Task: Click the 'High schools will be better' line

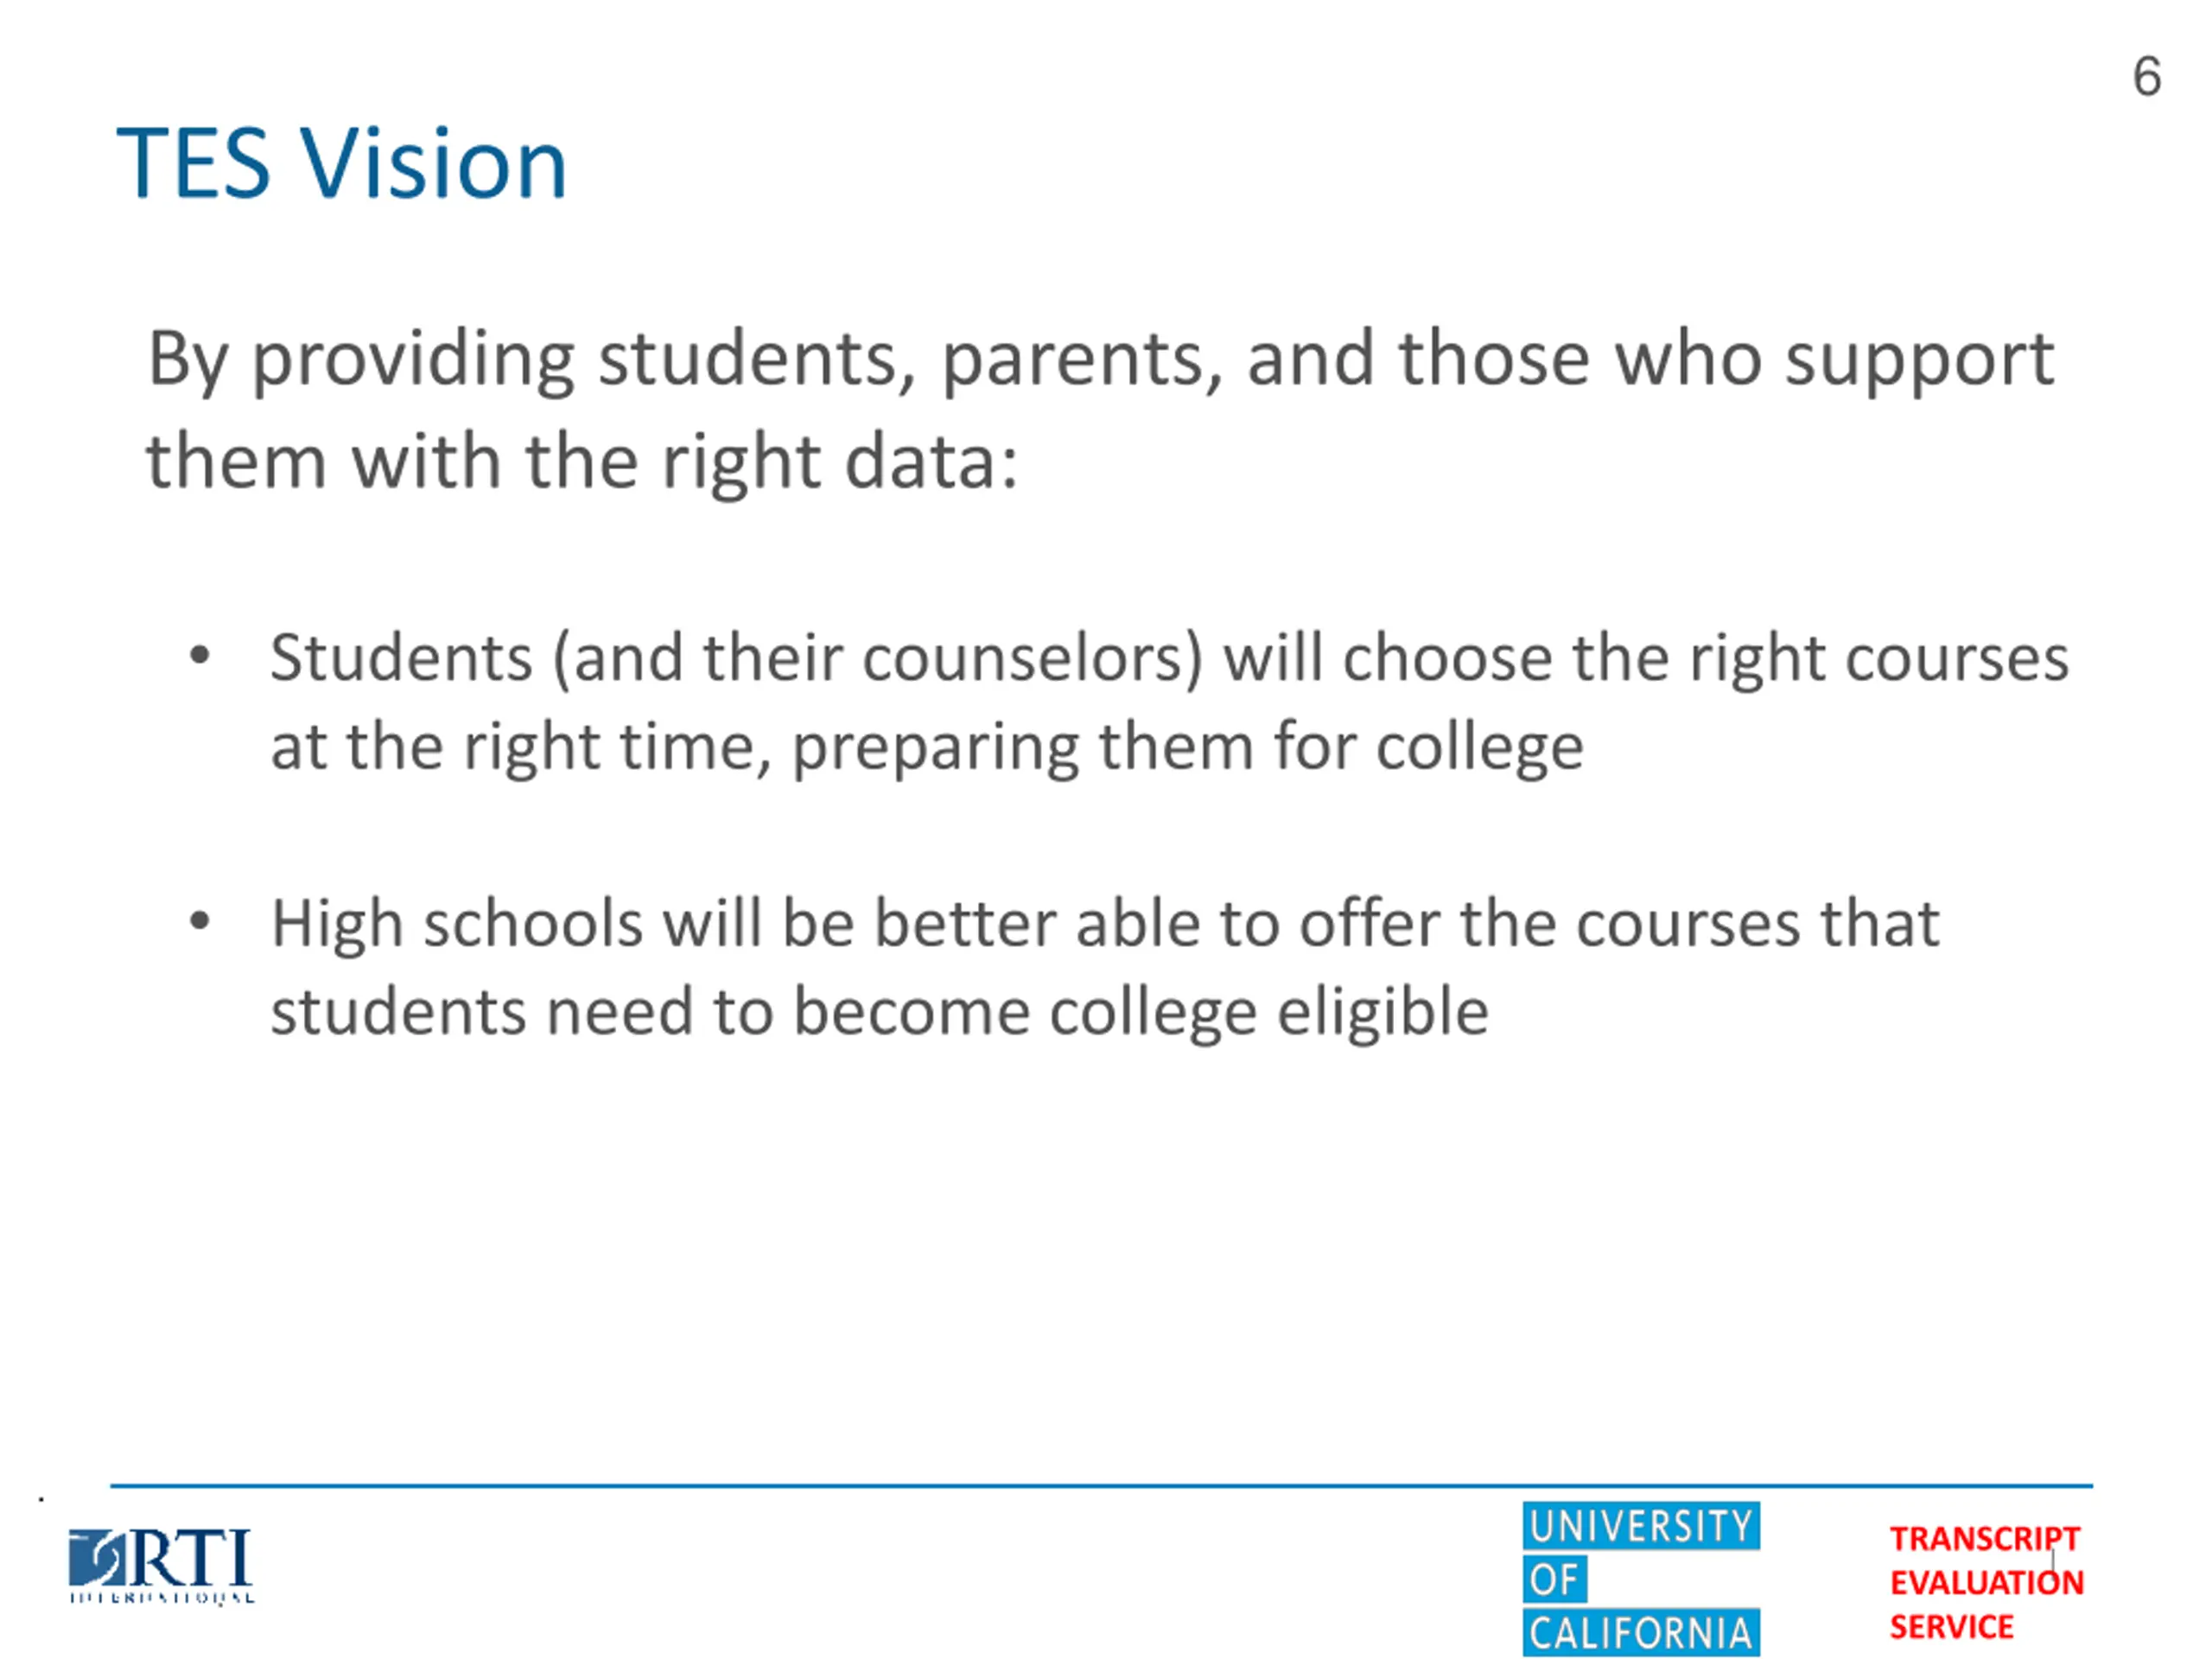Action: [x=1105, y=925]
